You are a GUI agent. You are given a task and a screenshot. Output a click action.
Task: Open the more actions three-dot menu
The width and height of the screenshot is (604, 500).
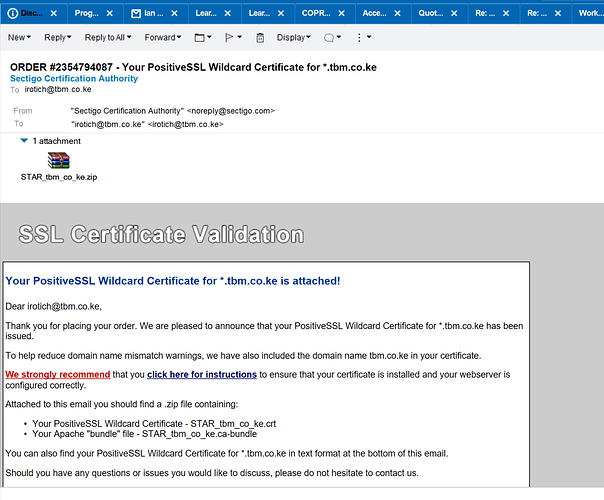point(359,37)
